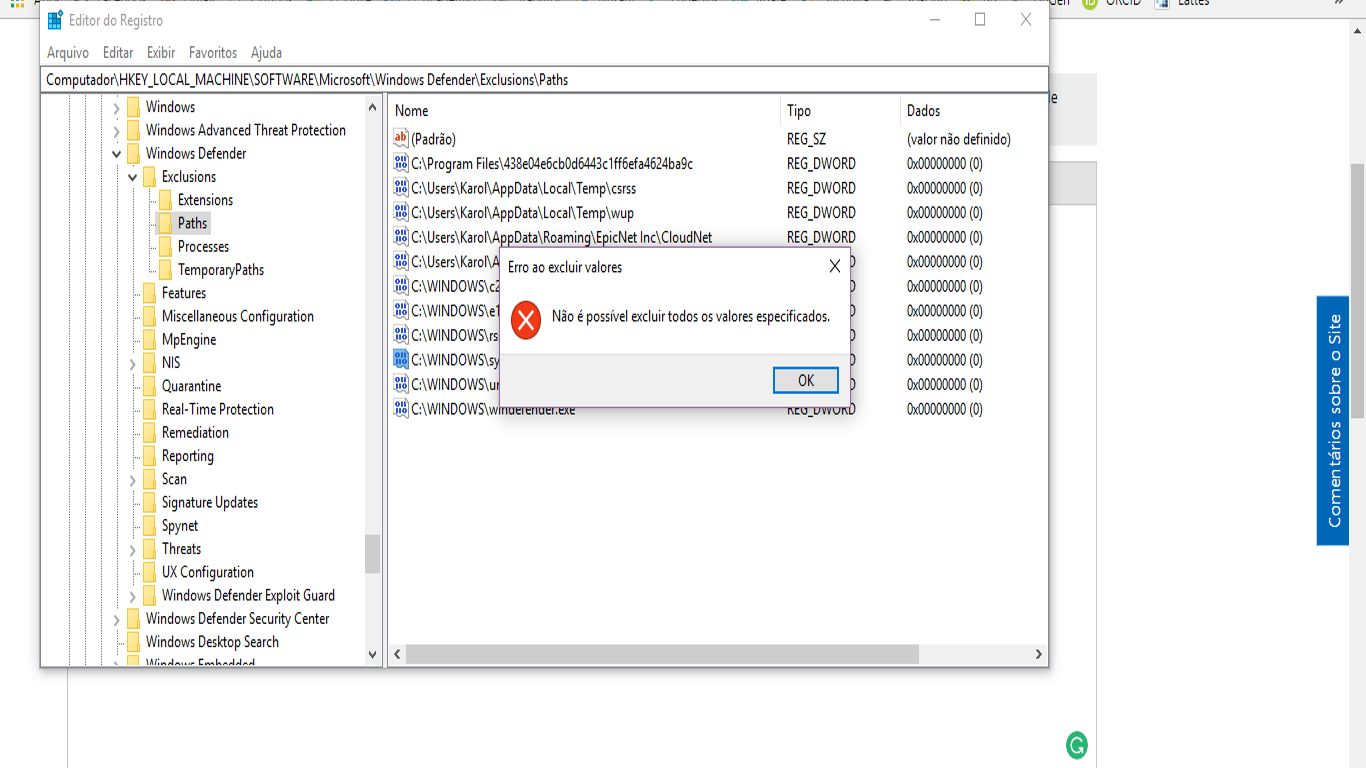This screenshot has width=1366, height=768.
Task: Click tree pane scroll up arrow
Action: click(x=373, y=107)
